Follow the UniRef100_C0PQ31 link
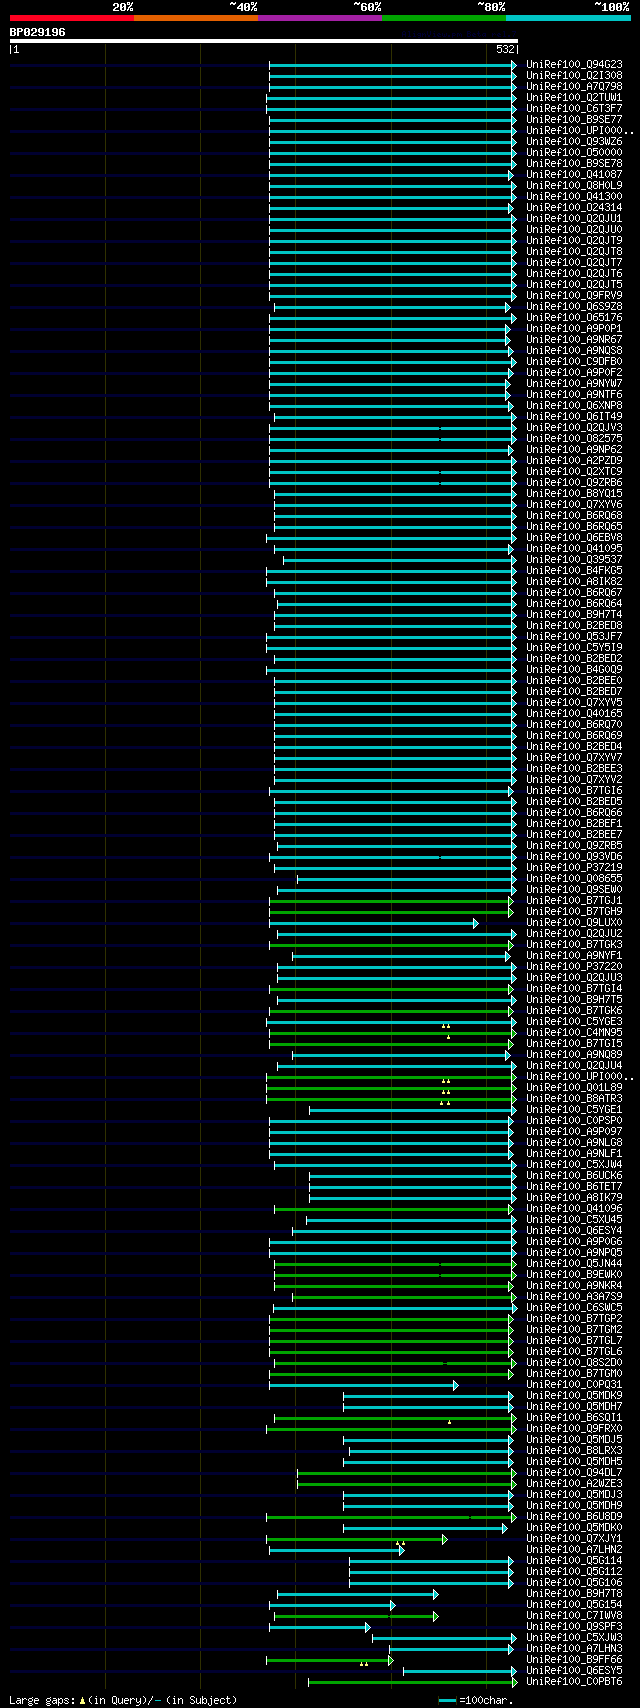The image size is (640, 1708). [574, 1384]
